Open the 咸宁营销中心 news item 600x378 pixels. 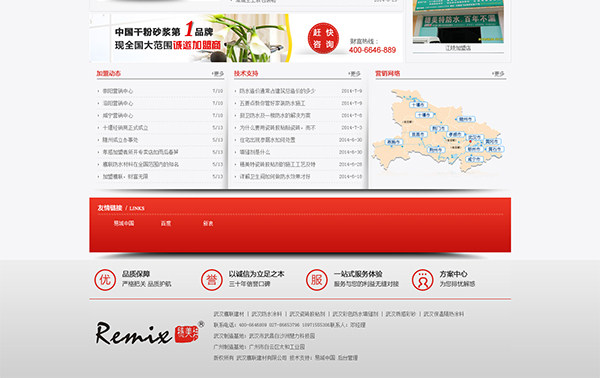point(118,115)
